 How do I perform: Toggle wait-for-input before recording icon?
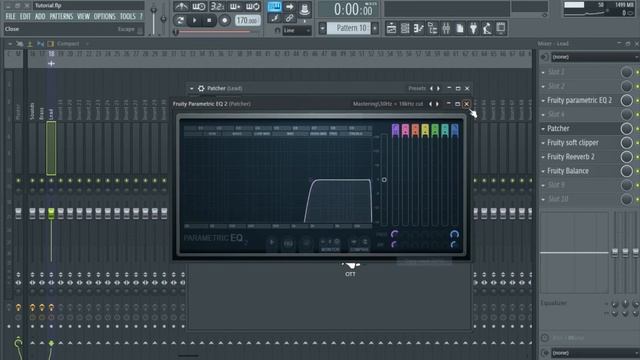[199, 7]
